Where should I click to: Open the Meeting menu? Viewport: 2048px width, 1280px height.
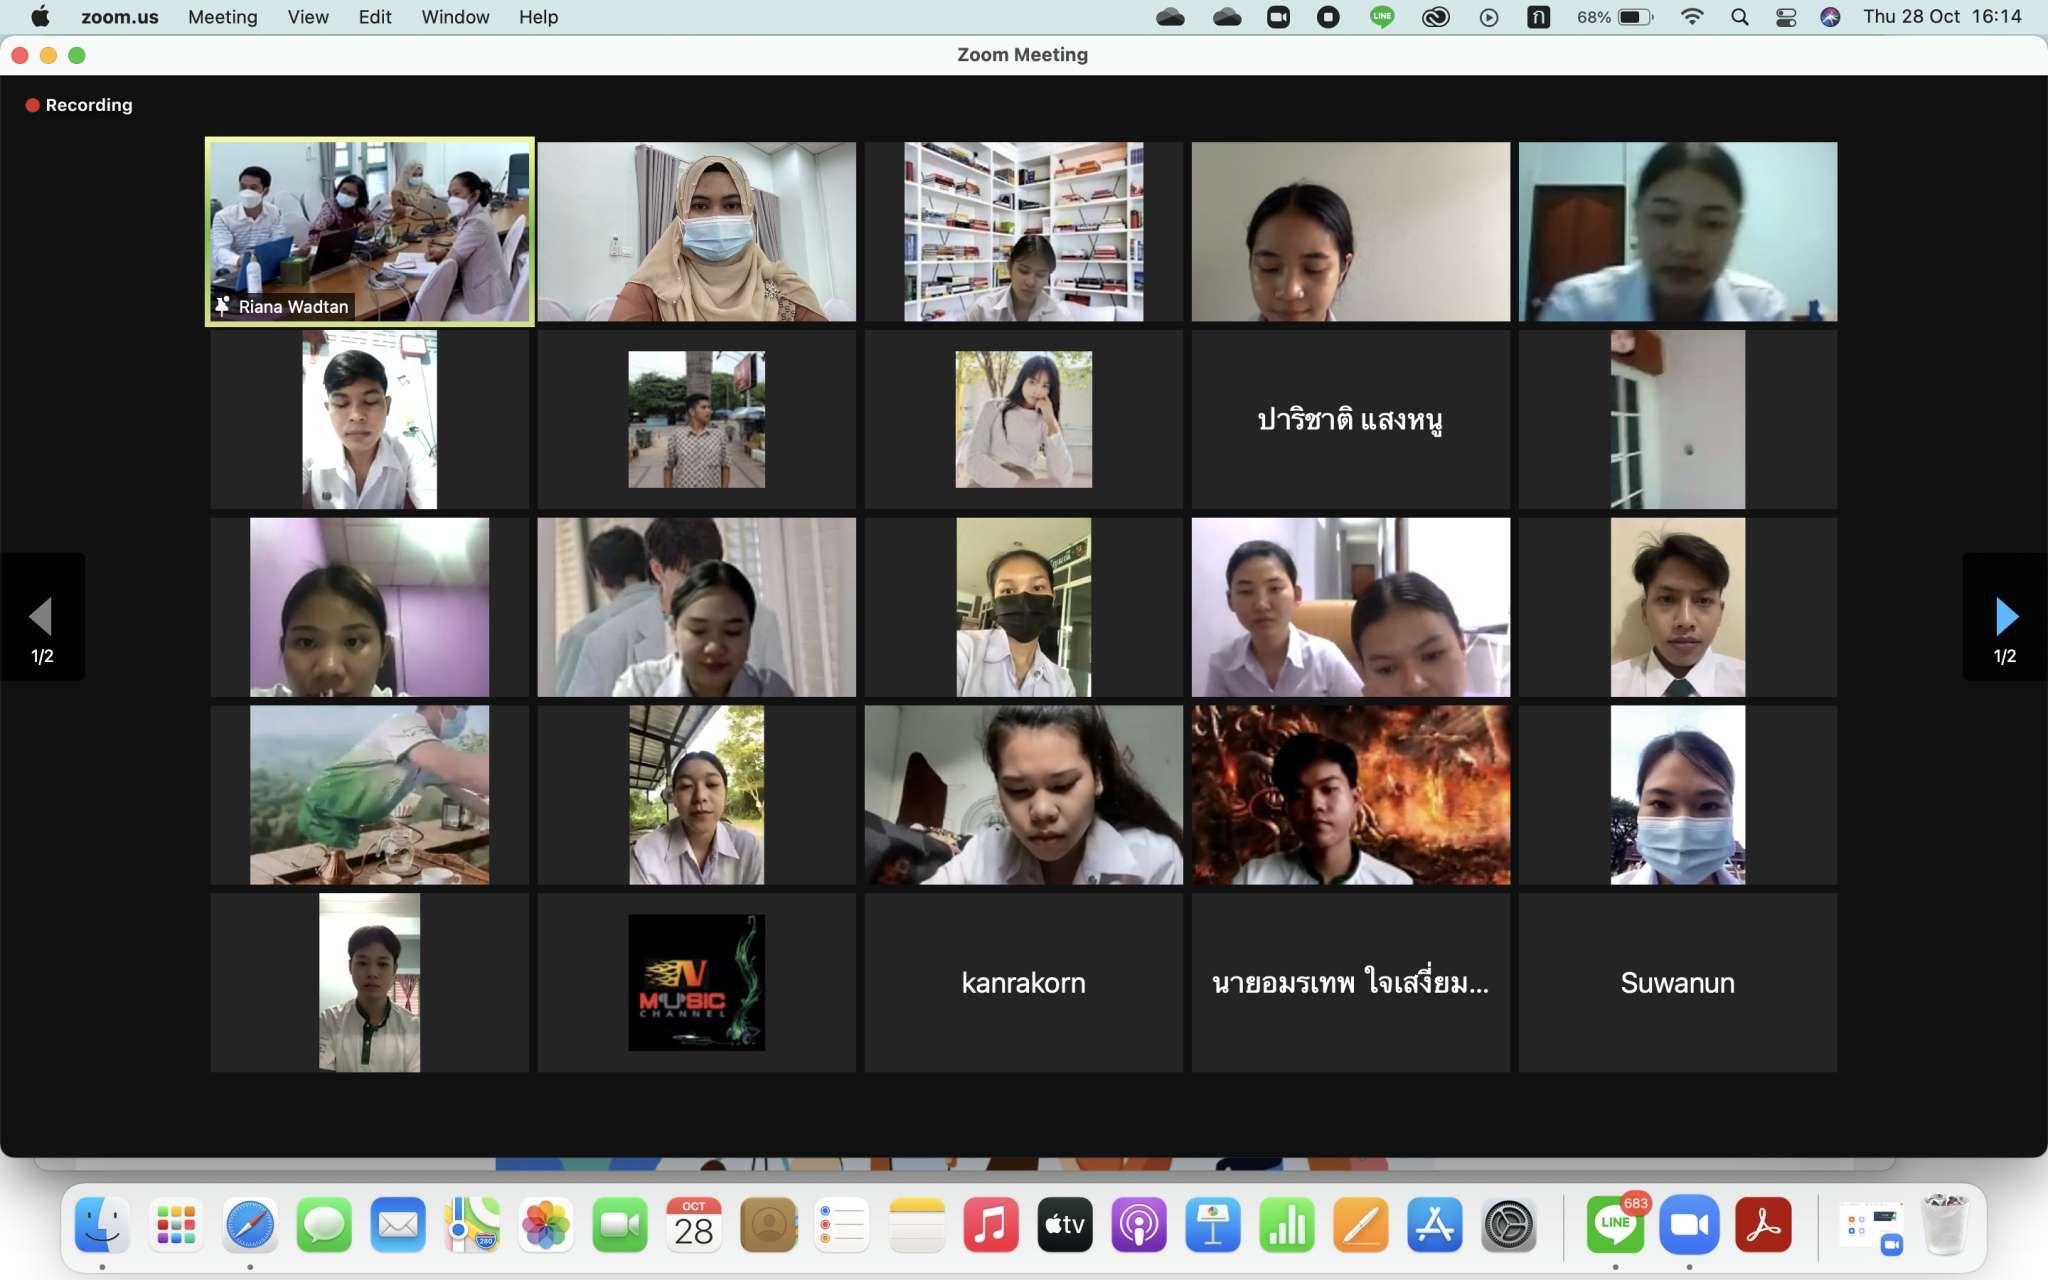pos(222,17)
